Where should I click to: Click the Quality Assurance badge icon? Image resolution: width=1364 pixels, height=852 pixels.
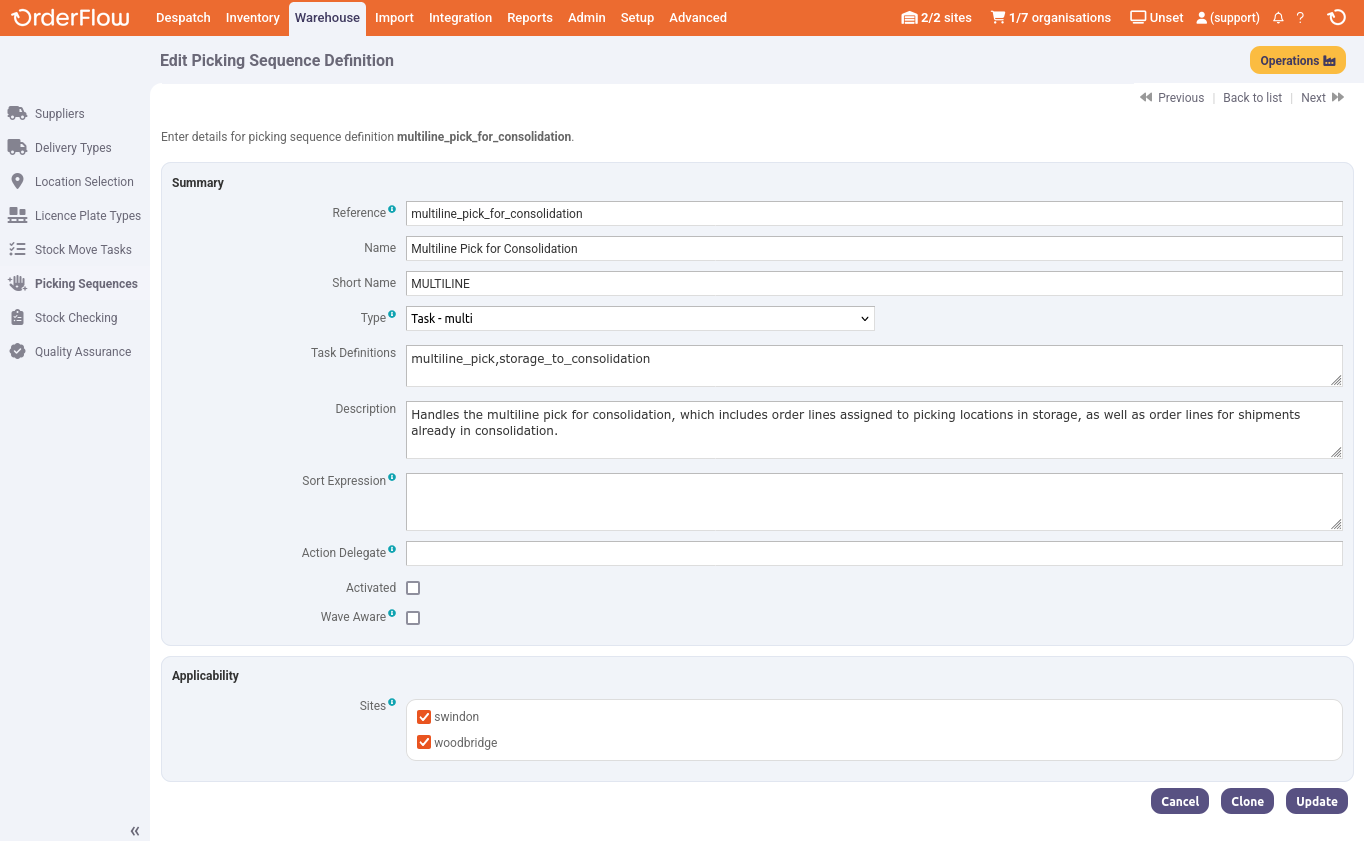[x=17, y=351]
